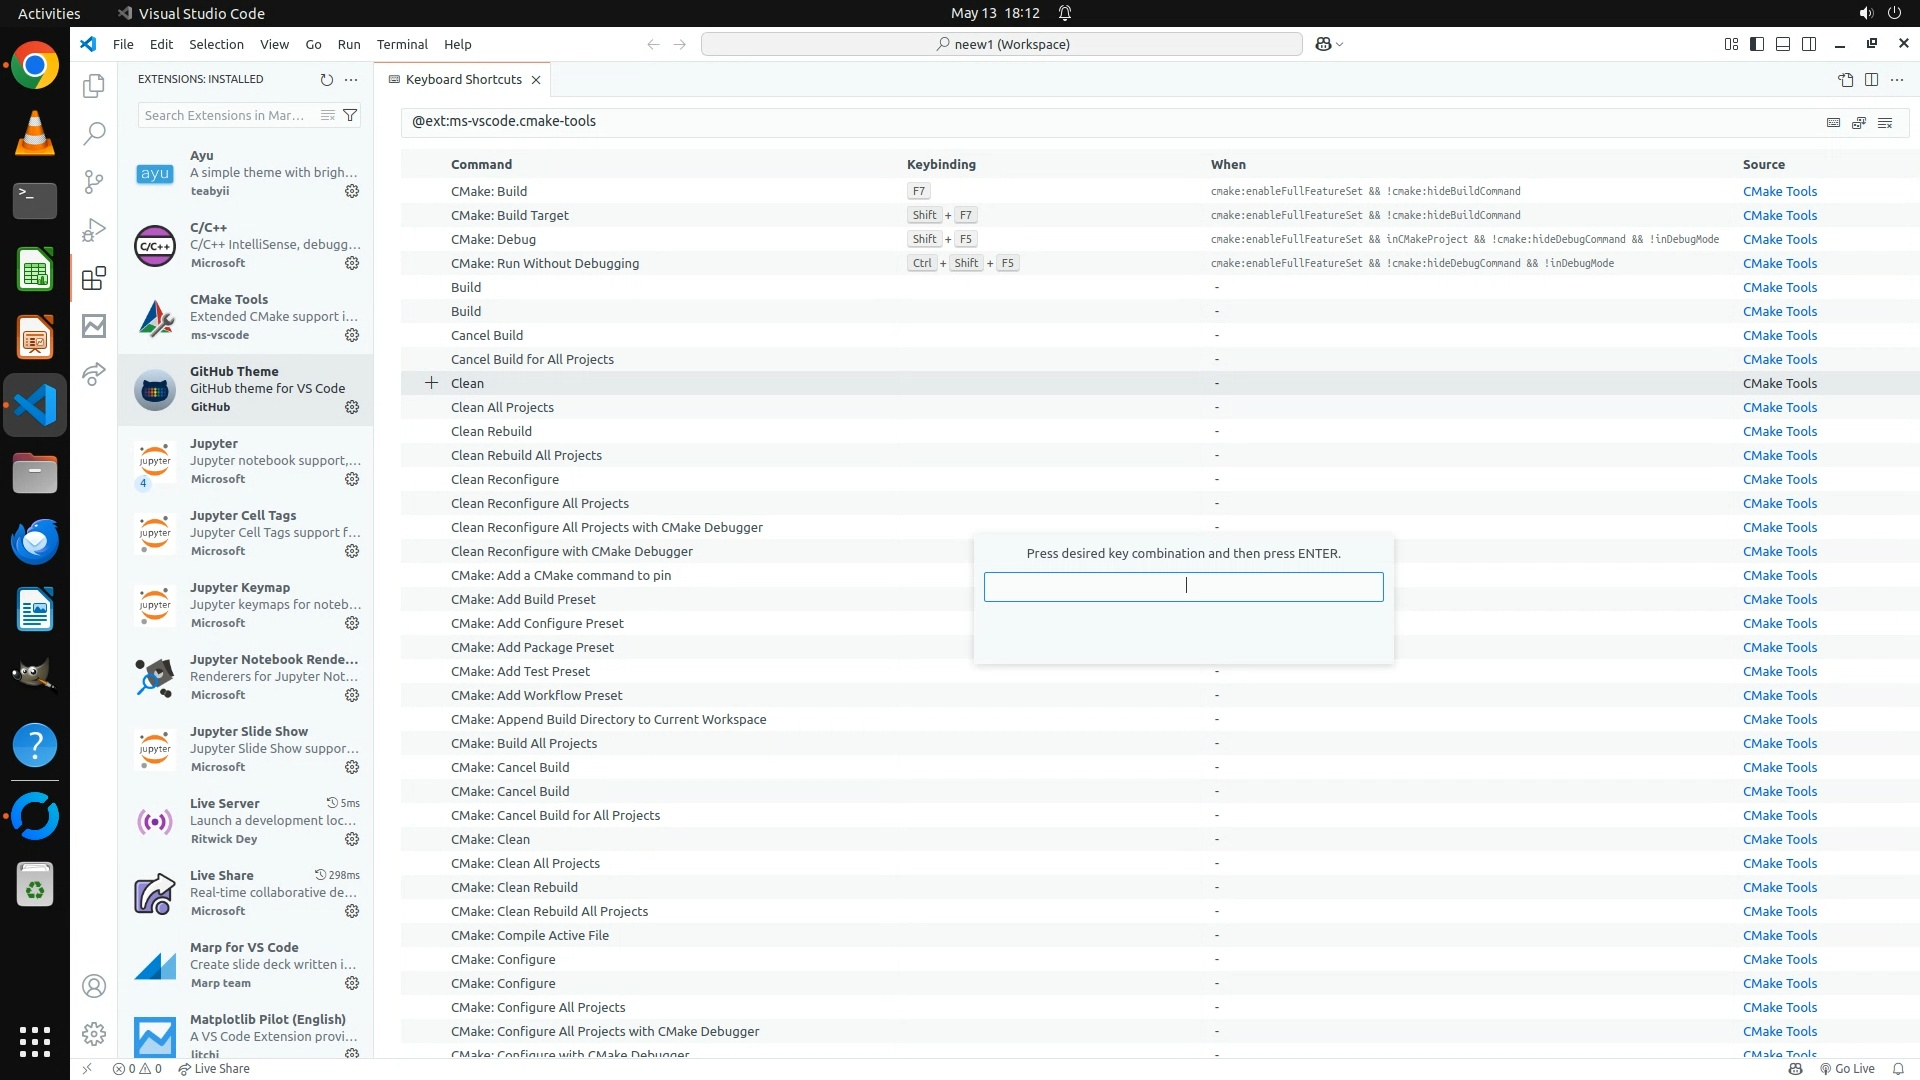The width and height of the screenshot is (1920, 1080).
Task: Open filter extensions dropdown
Action: pos(350,115)
